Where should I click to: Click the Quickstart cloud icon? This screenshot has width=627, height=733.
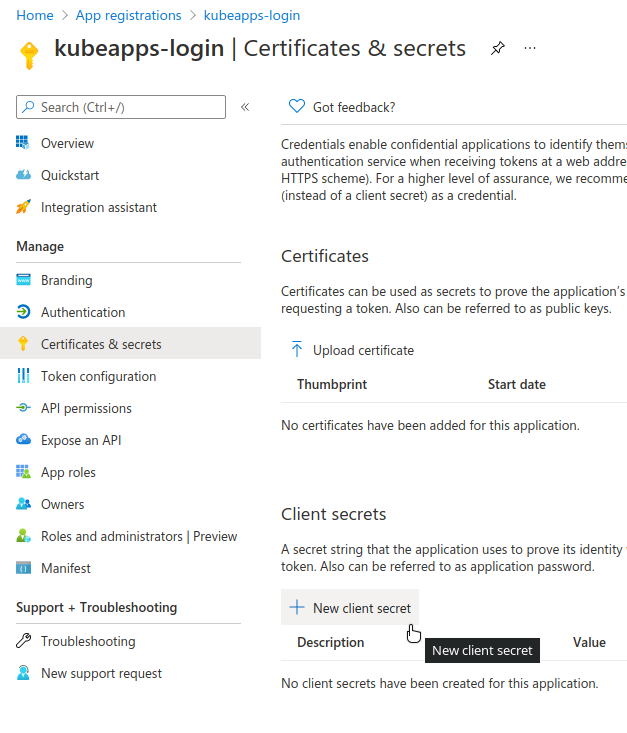(23, 175)
